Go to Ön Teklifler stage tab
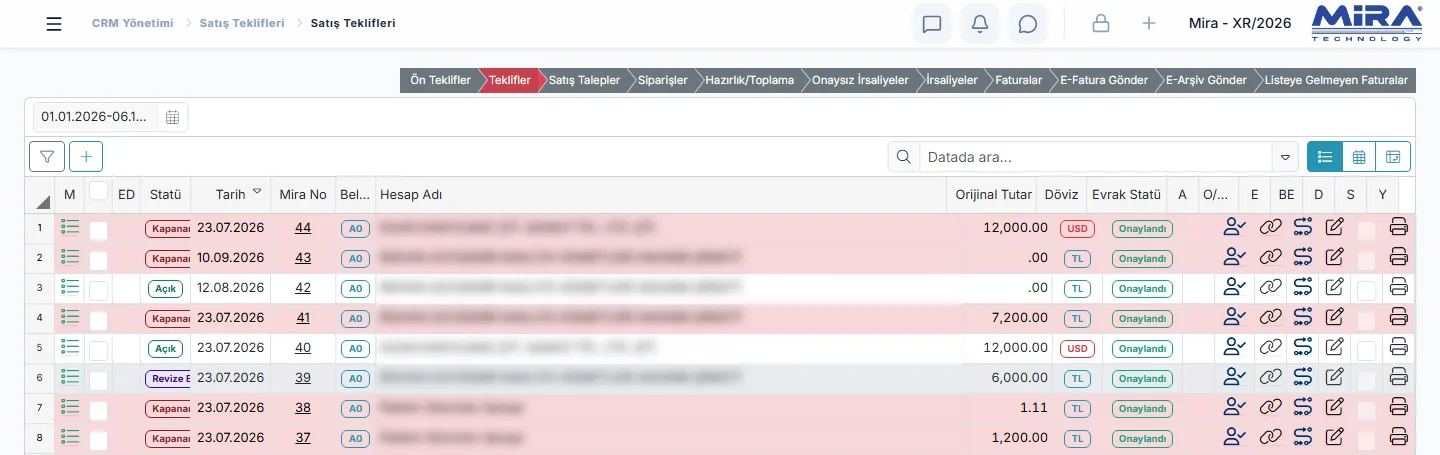Image resolution: width=1440 pixels, height=455 pixels. tap(440, 80)
